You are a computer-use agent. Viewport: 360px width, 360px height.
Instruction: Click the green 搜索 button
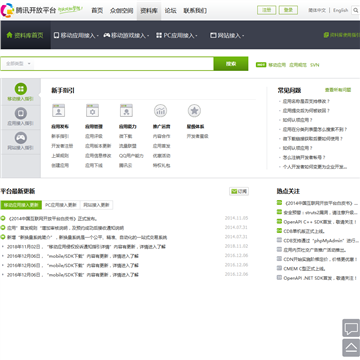click(x=231, y=64)
